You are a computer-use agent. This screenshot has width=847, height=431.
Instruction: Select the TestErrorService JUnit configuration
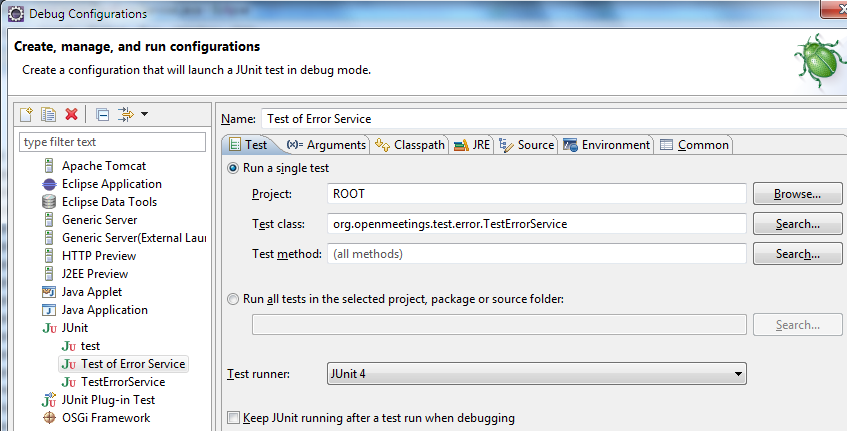click(x=122, y=382)
